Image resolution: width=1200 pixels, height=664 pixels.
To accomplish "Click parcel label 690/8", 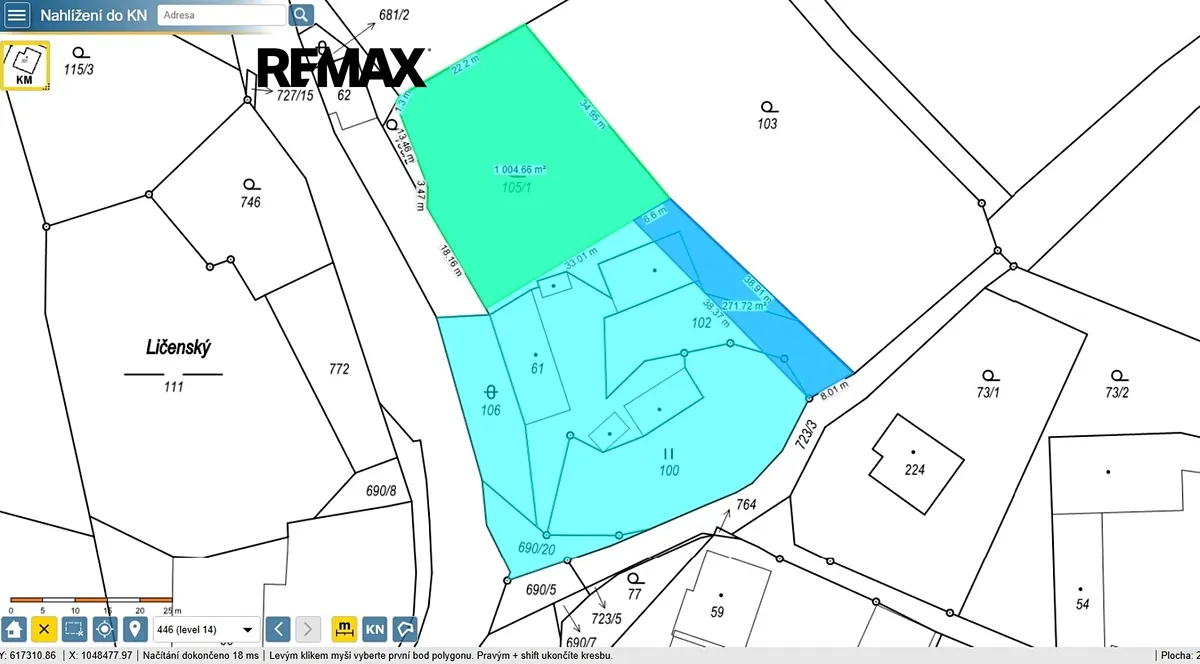I will pos(381,490).
